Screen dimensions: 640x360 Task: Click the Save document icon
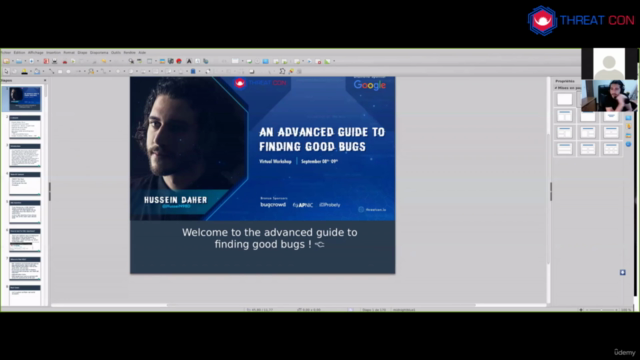32,61
